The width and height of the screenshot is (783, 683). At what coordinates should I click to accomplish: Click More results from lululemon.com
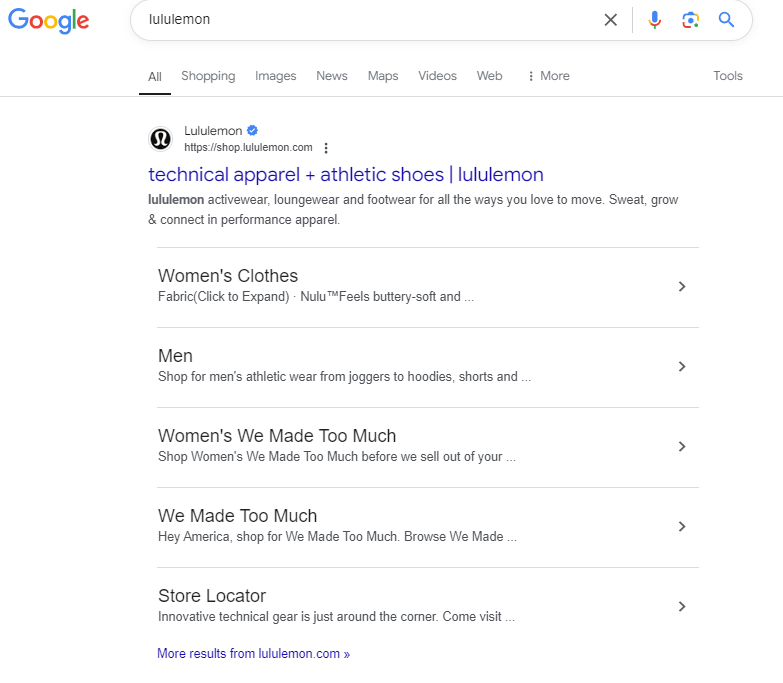[x=253, y=654]
